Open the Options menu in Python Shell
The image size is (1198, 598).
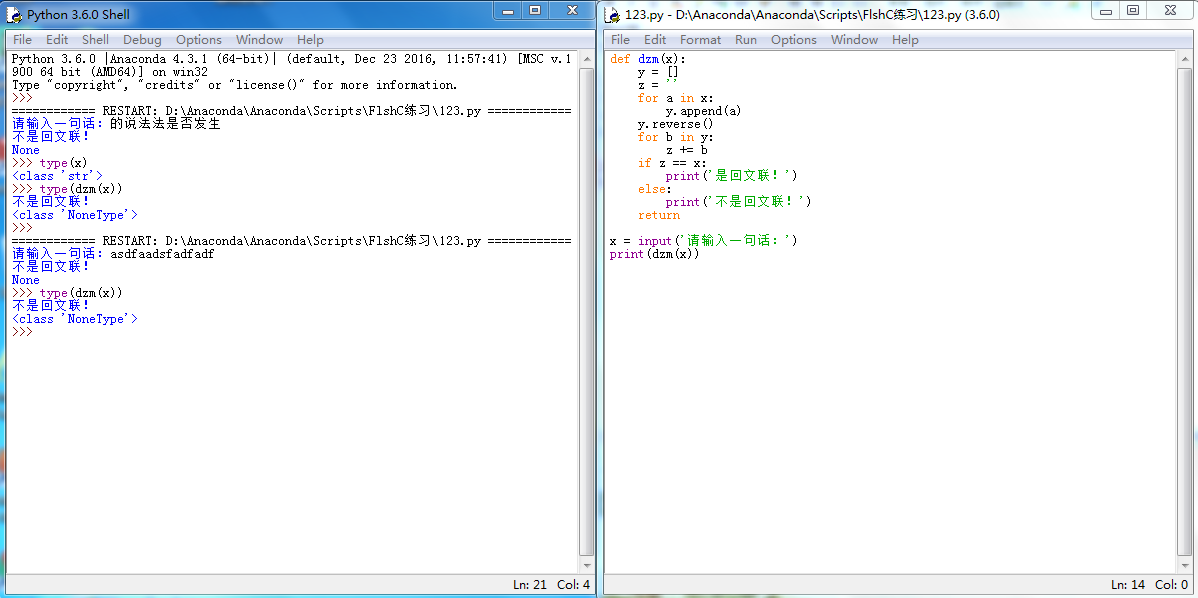point(198,40)
